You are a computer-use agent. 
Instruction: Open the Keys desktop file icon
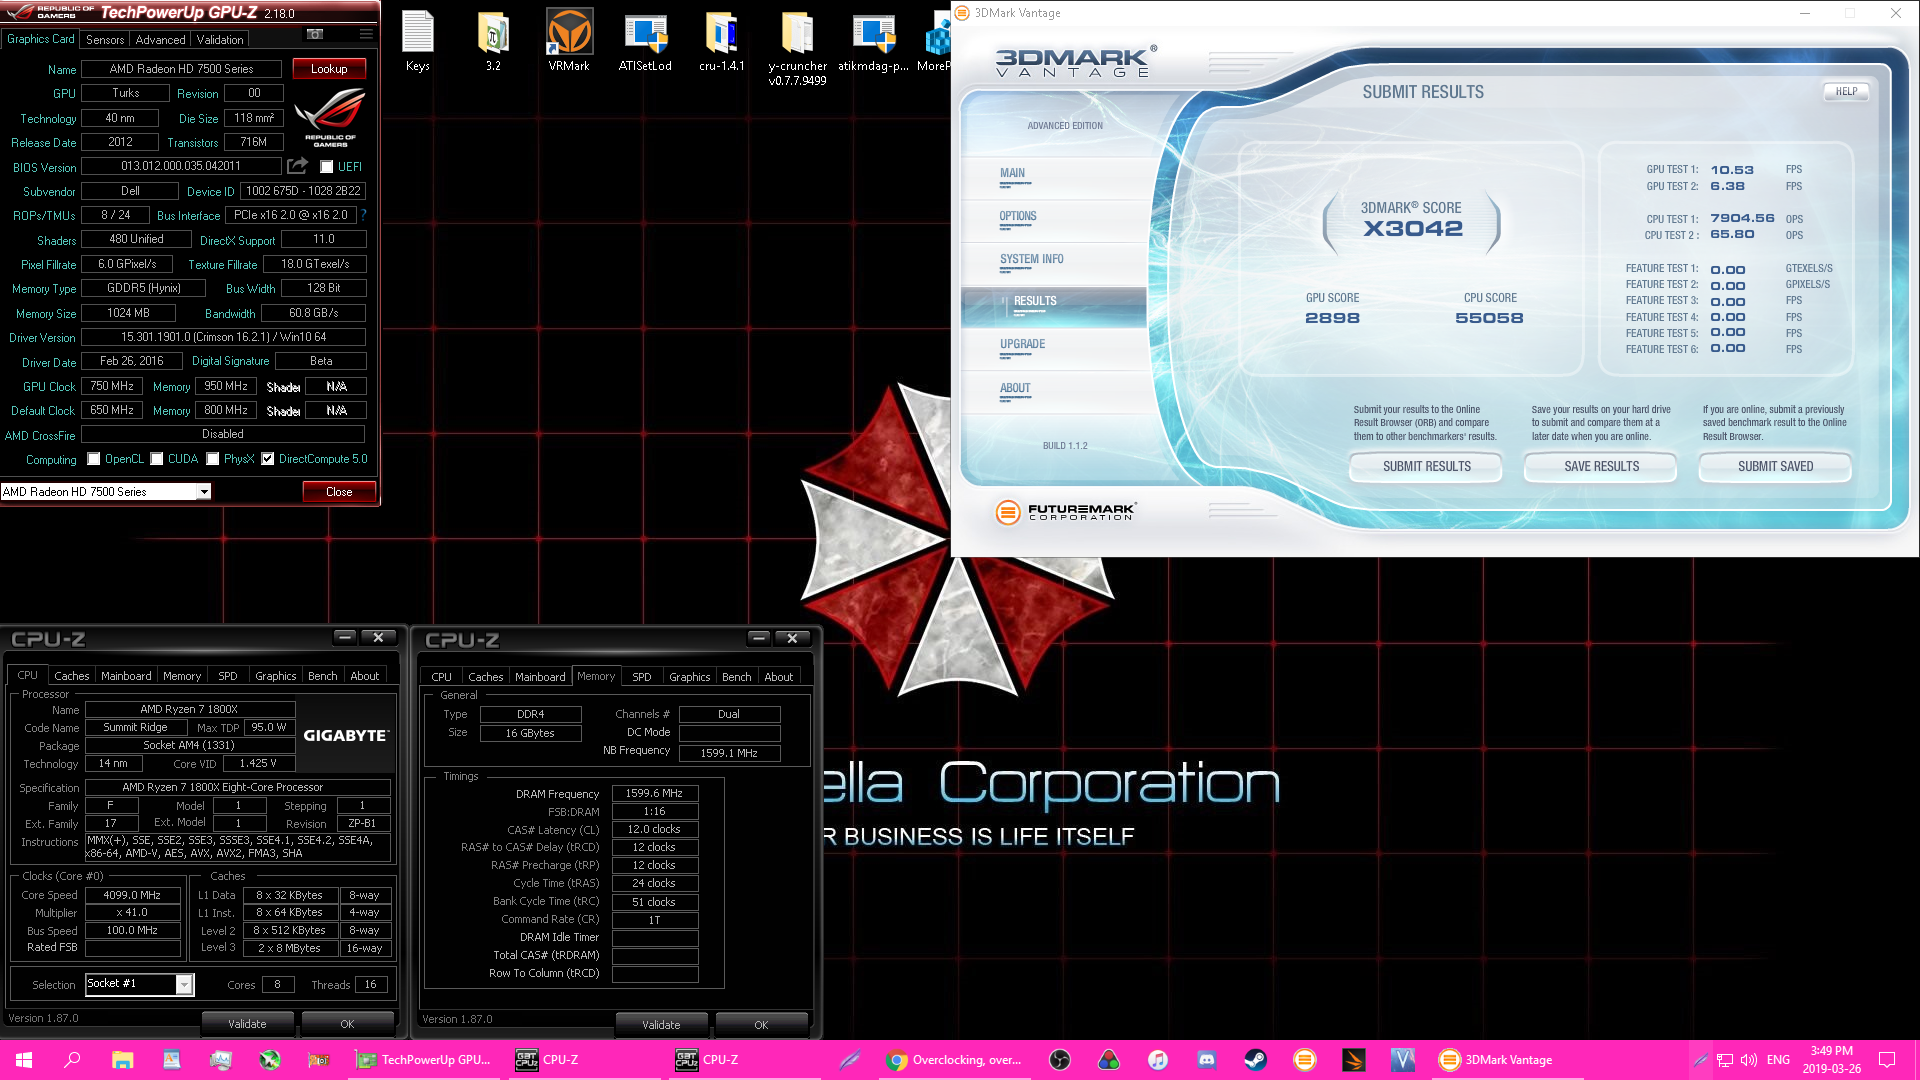[418, 42]
